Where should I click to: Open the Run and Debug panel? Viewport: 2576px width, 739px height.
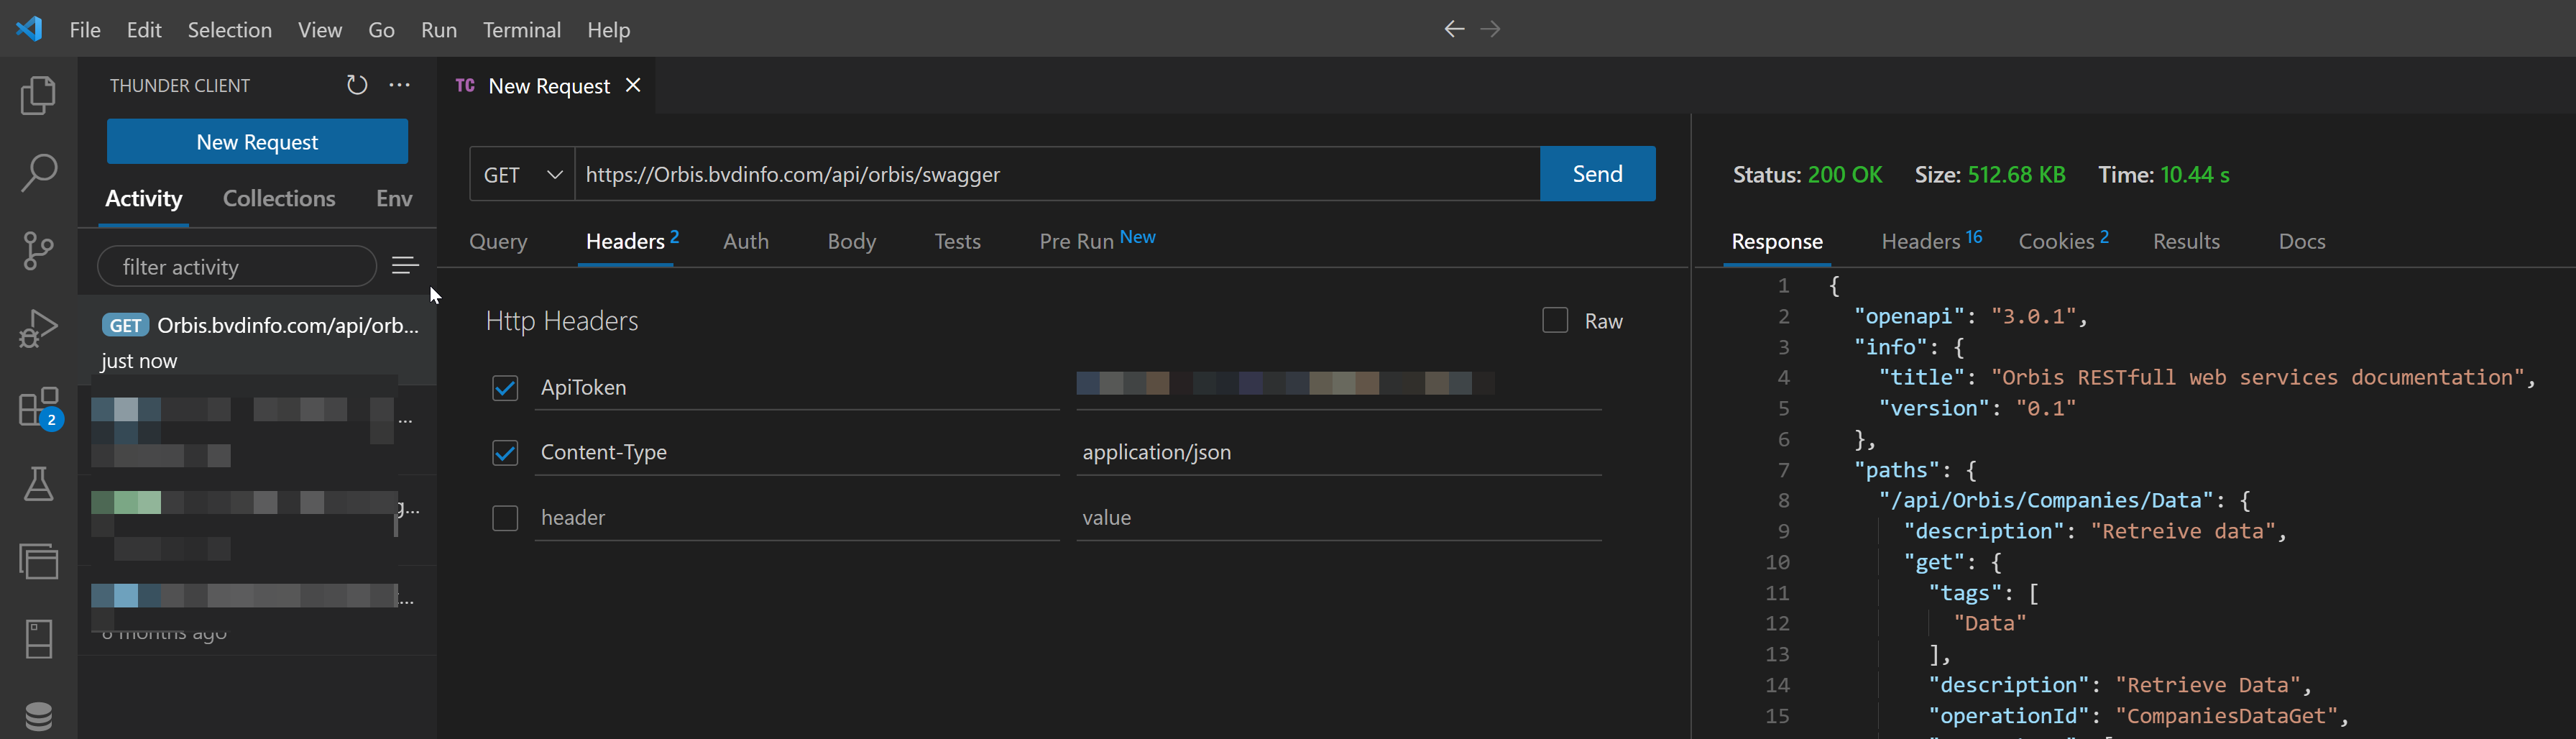point(38,327)
